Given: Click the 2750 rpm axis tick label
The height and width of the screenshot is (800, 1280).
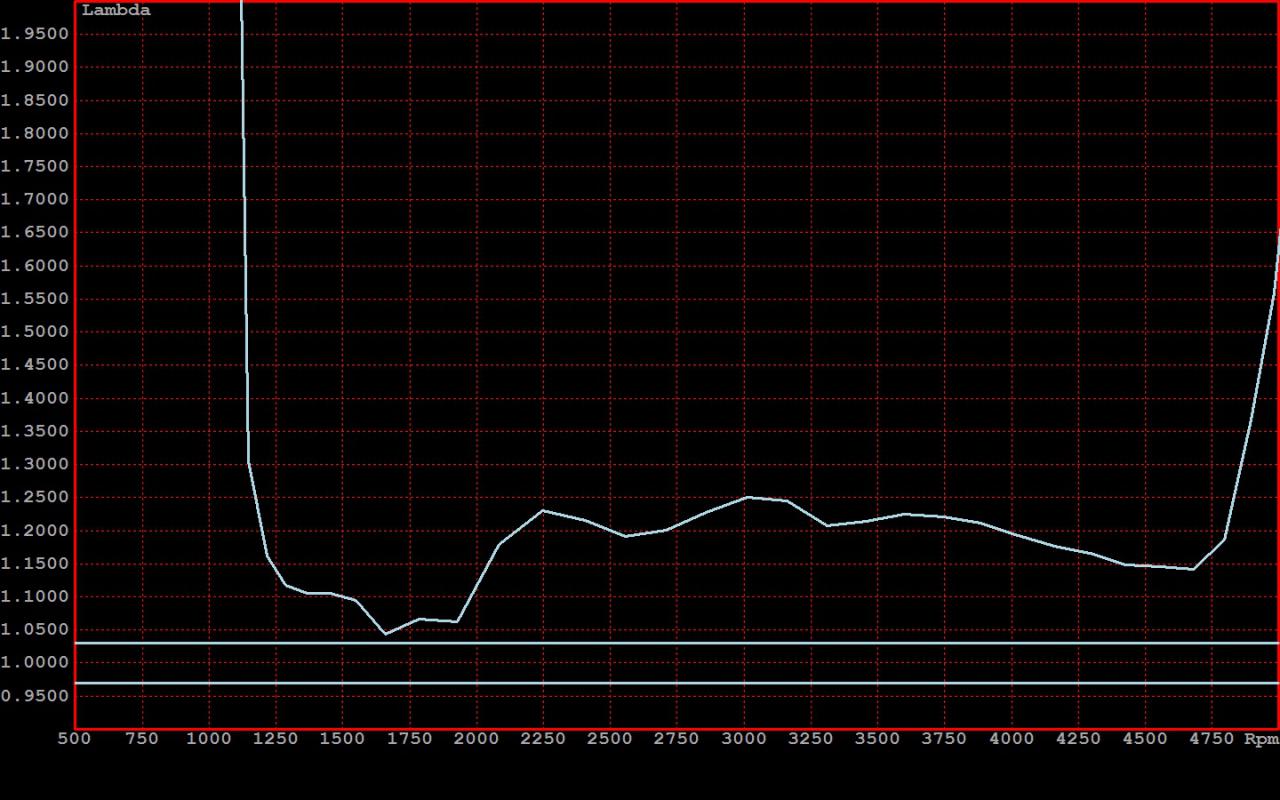Looking at the screenshot, I should pos(677,739).
